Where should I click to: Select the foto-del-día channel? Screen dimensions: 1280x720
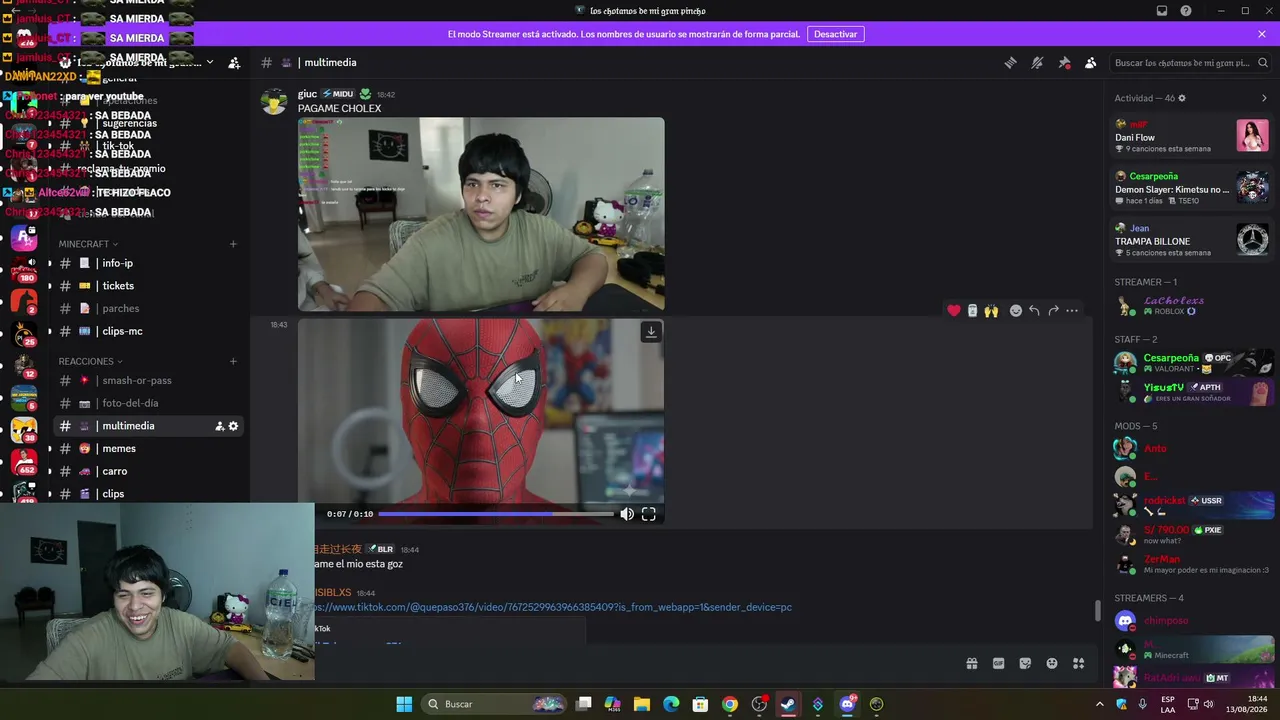click(x=148, y=403)
